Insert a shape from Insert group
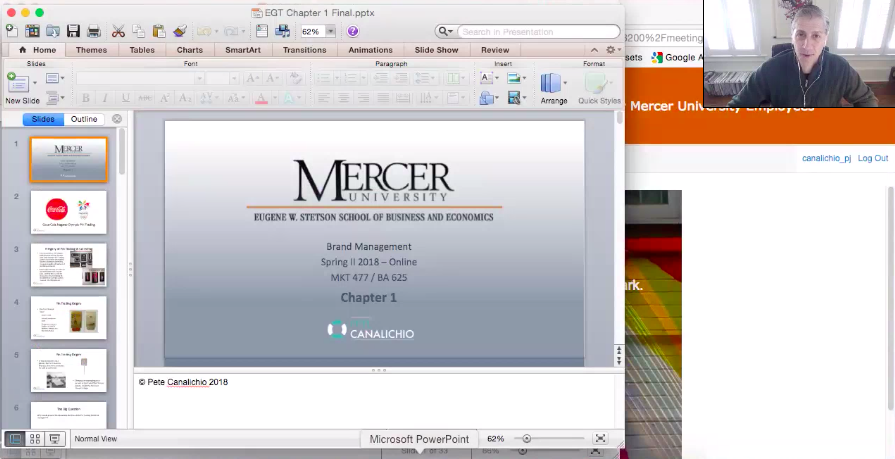This screenshot has height=459, width=895. 486,98
